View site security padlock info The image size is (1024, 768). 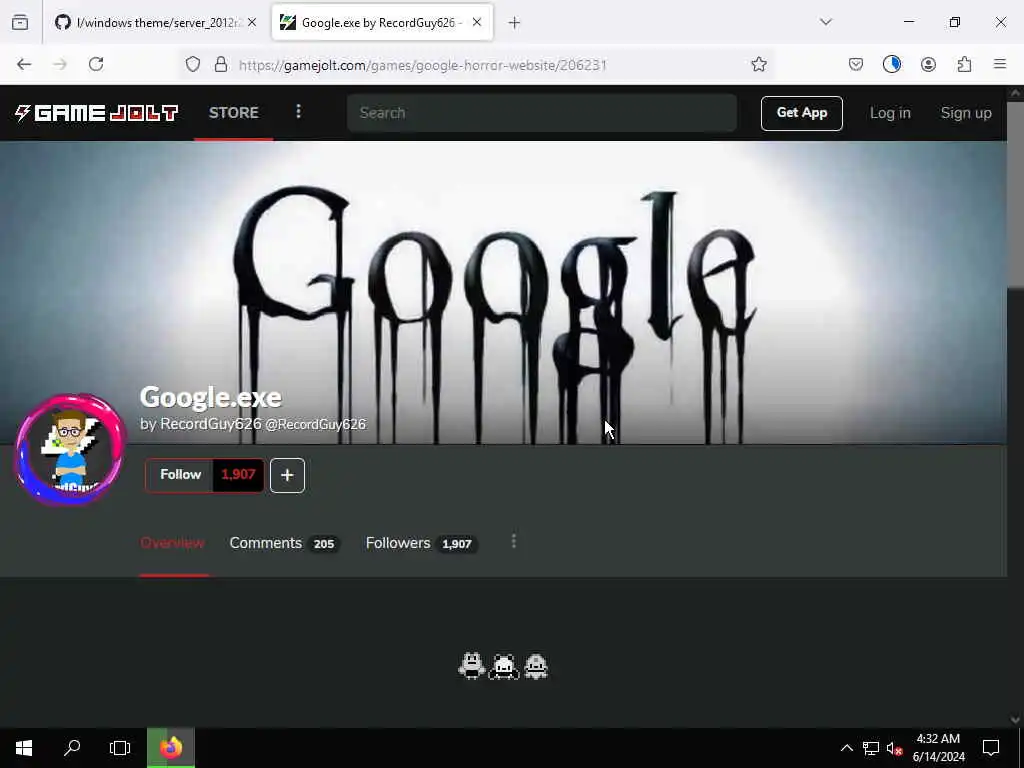tap(221, 65)
